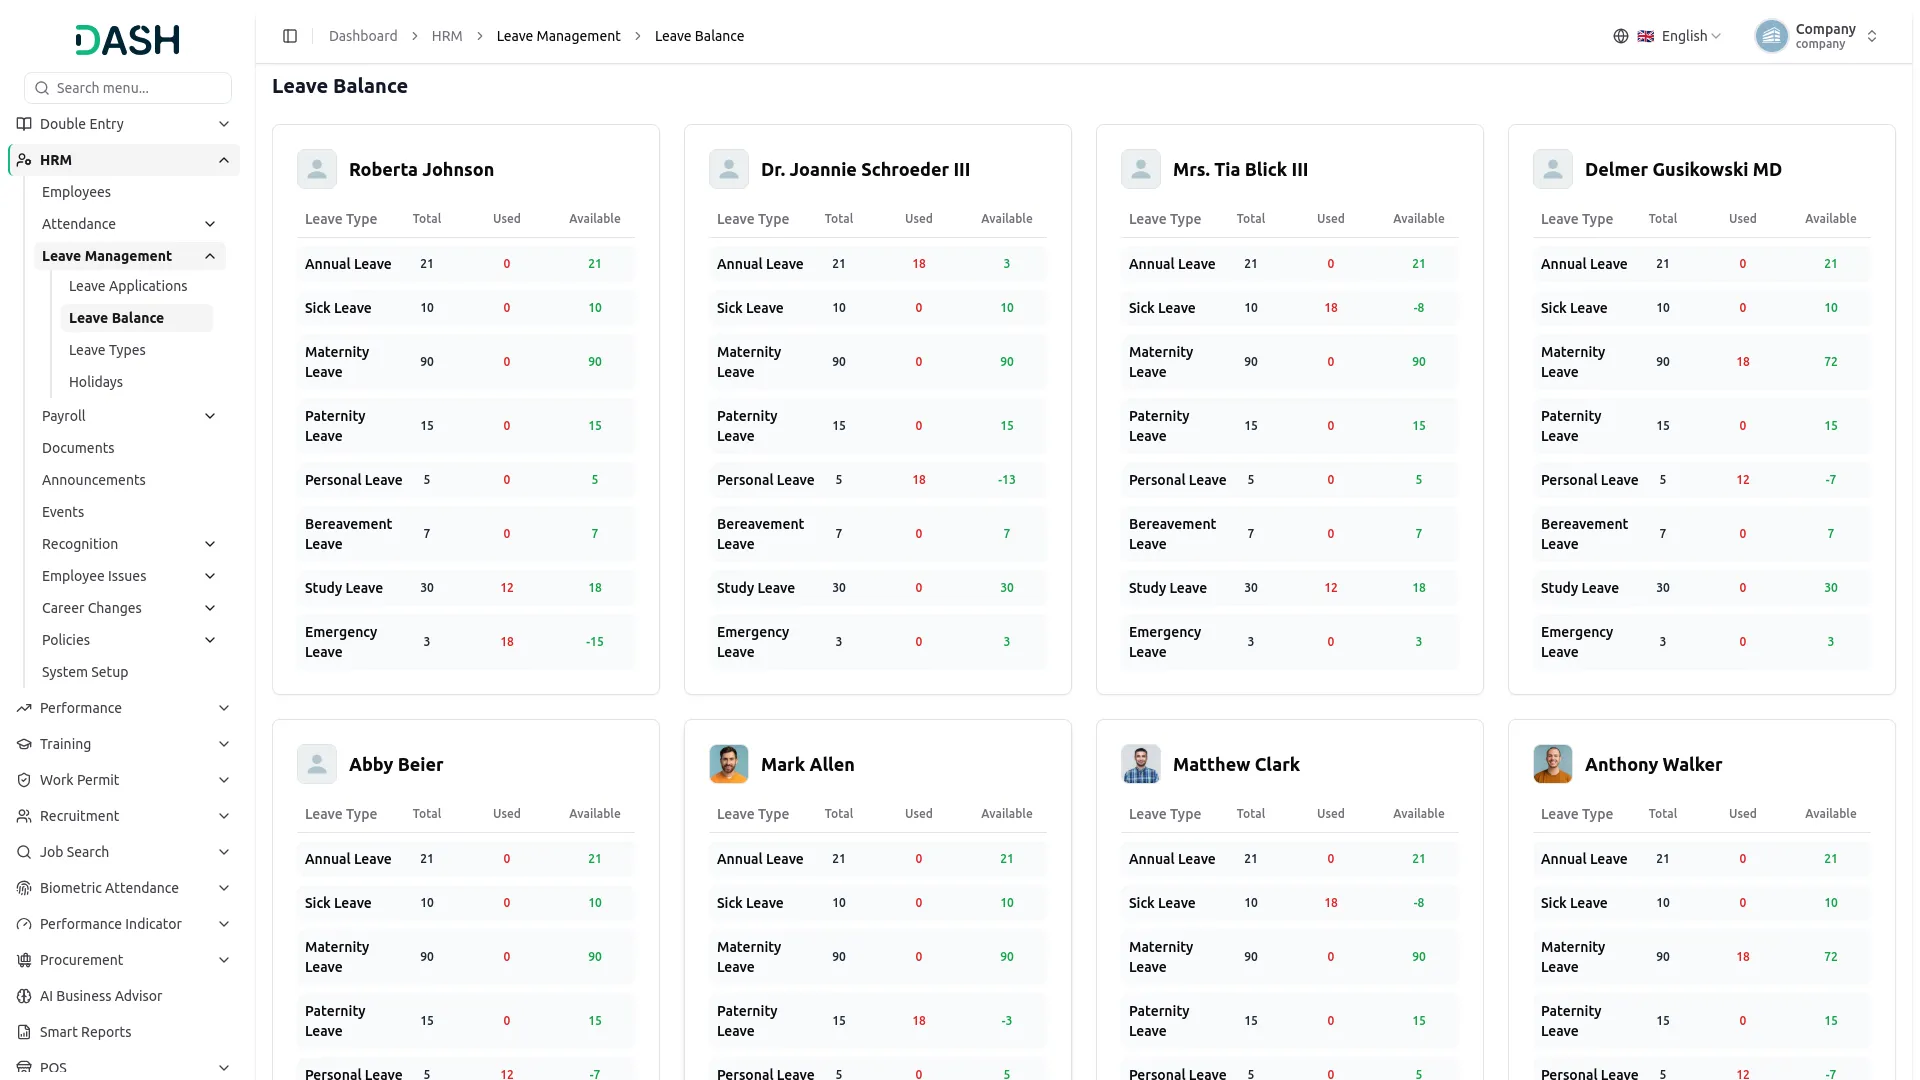This screenshot has width=1920, height=1080.
Task: Click the Training graduation cap icon
Action: tap(24, 744)
